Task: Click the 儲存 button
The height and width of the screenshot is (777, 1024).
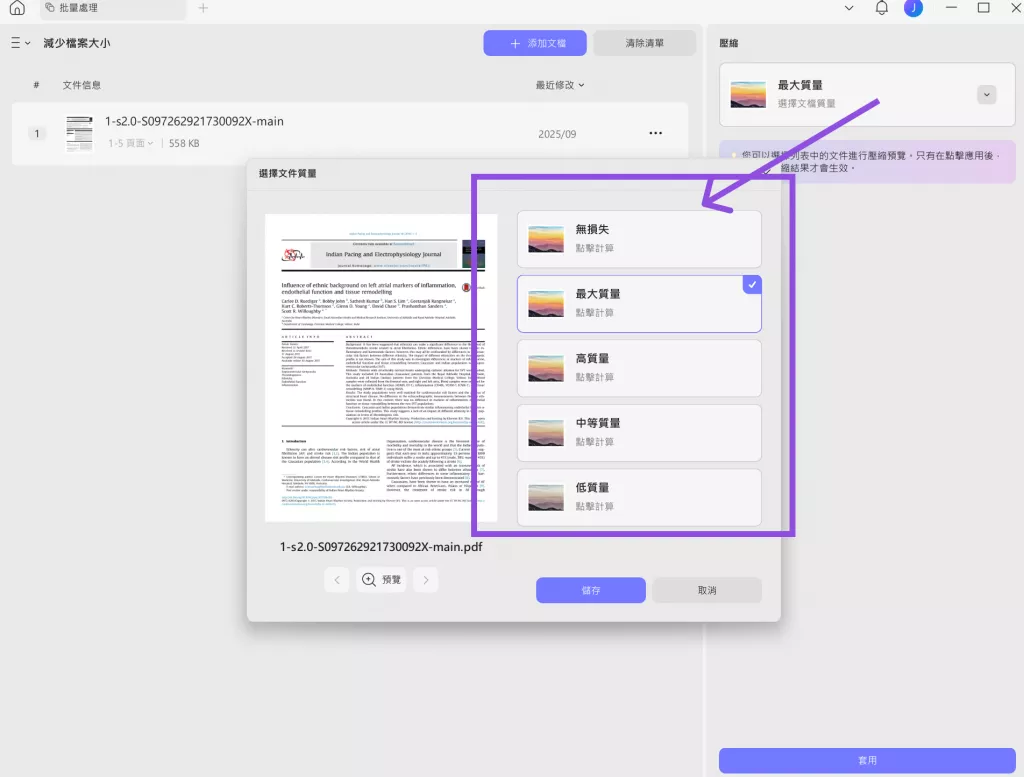Action: [x=591, y=590]
